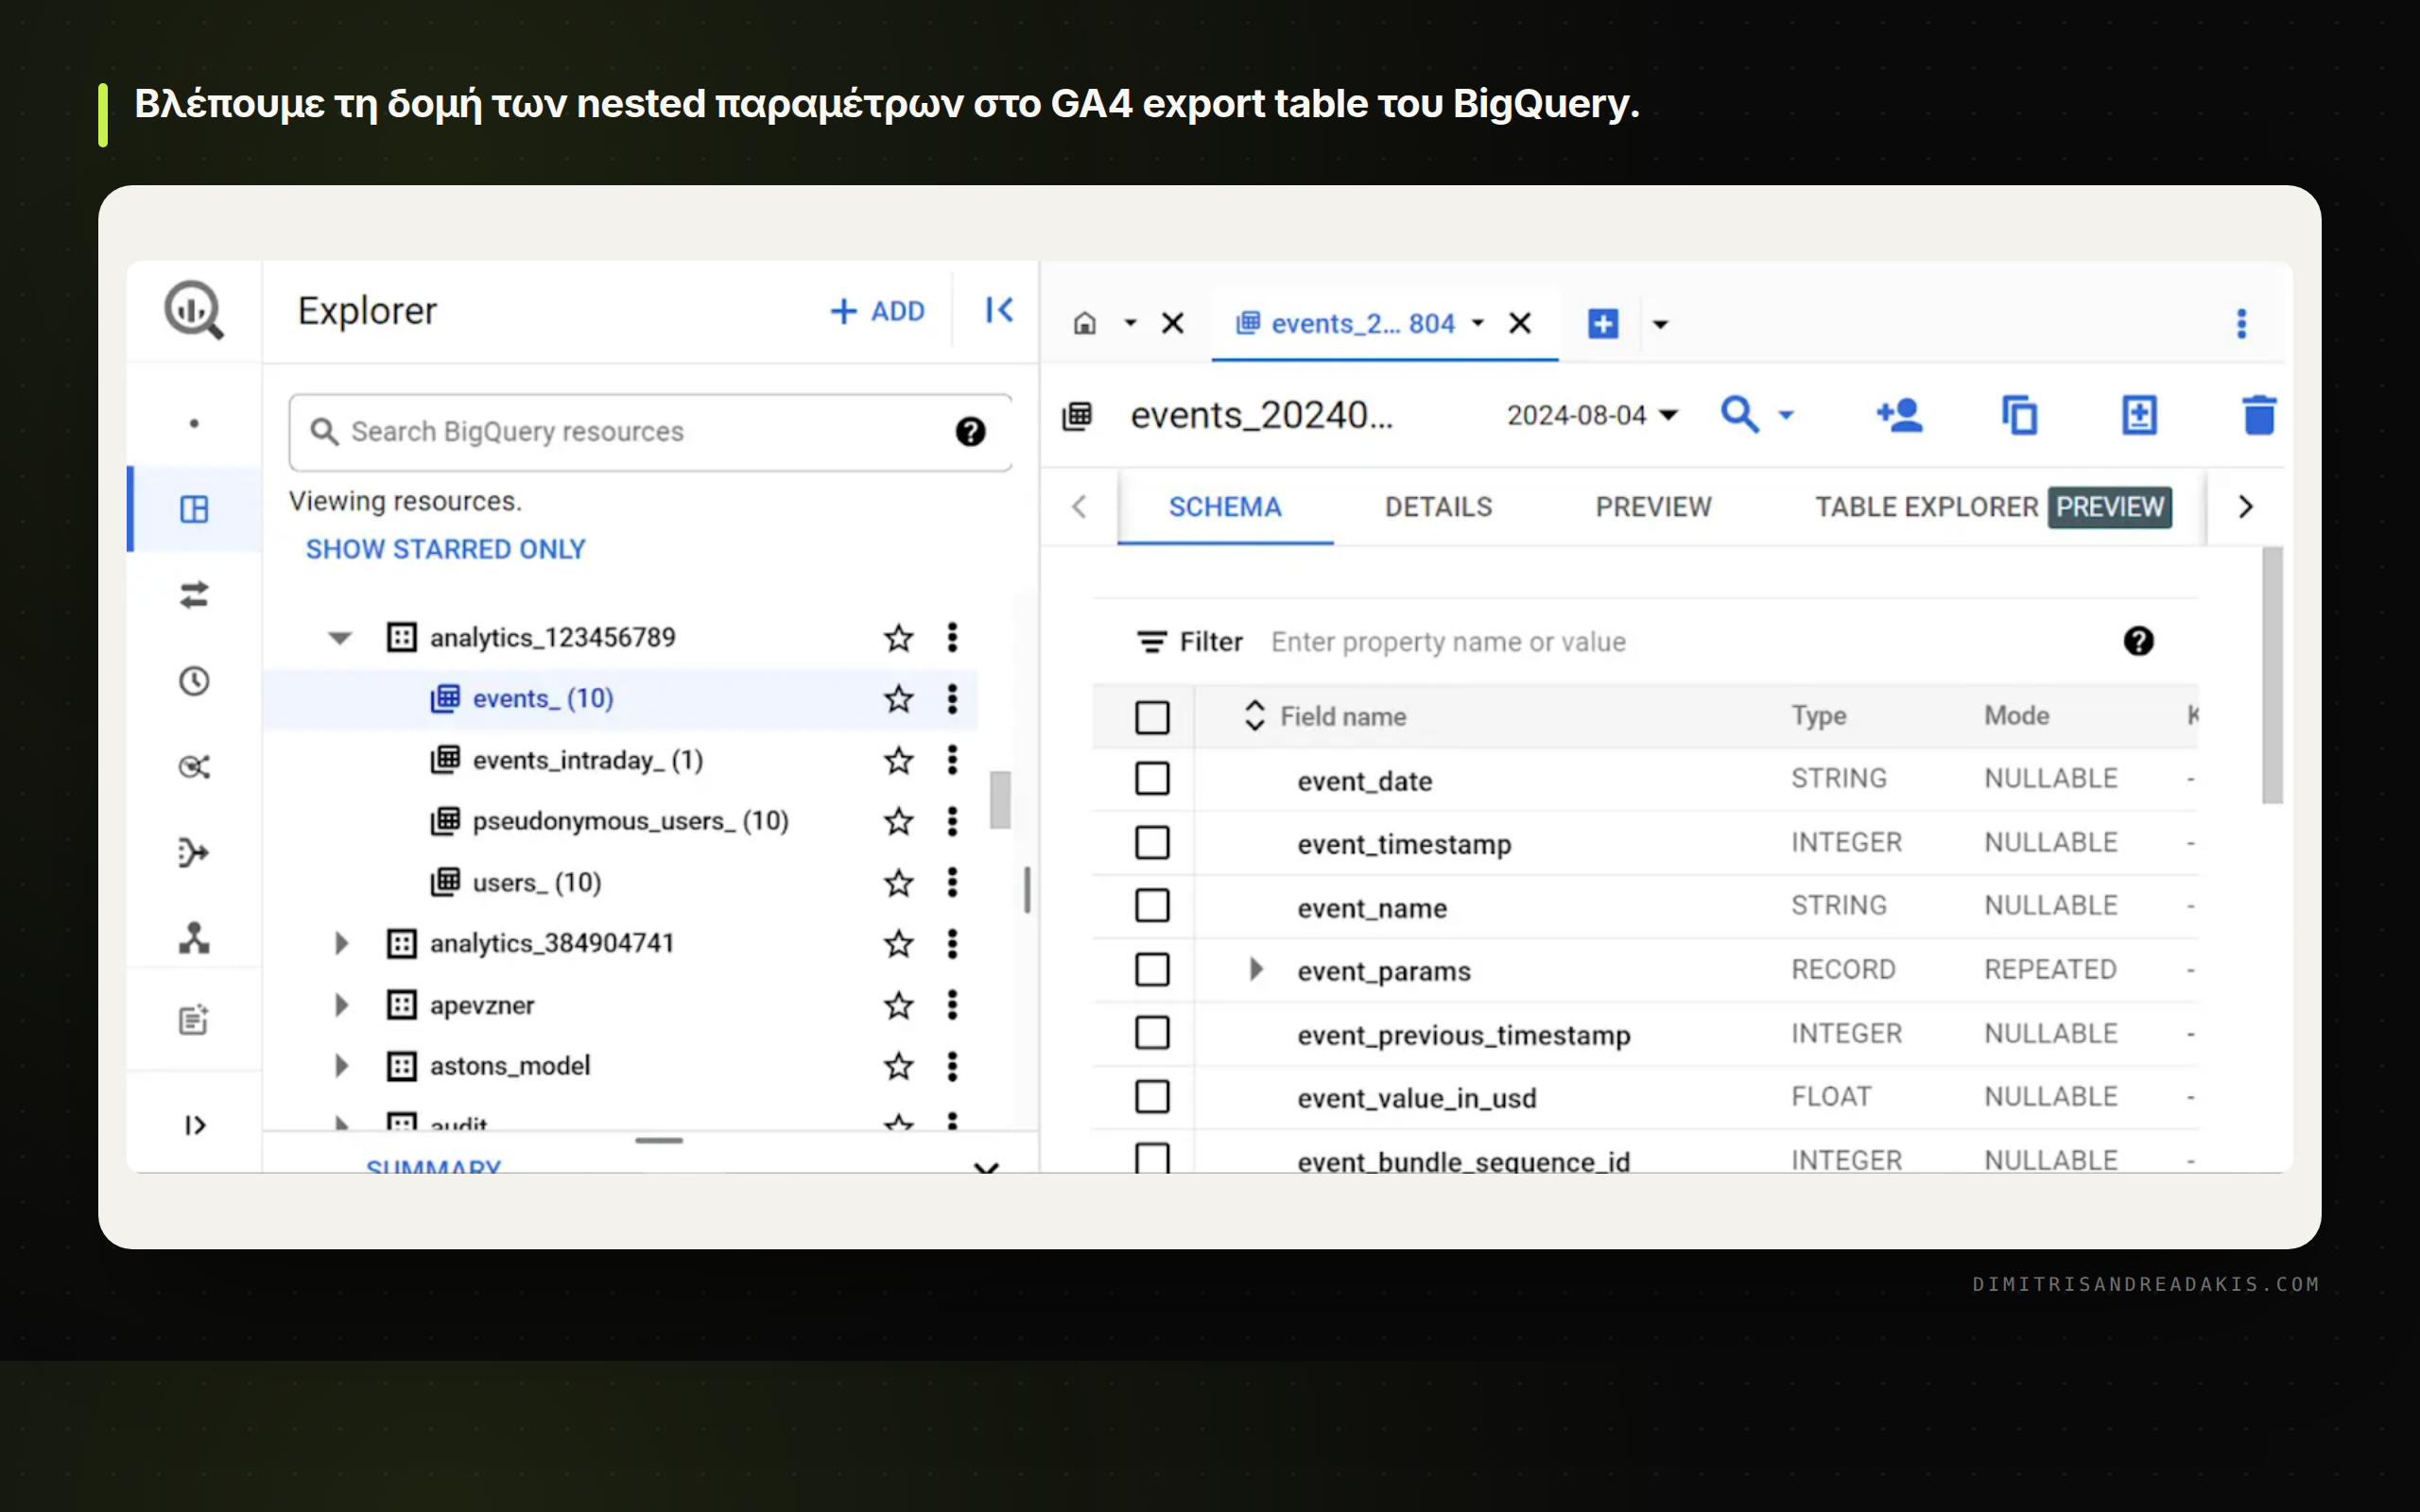Create a new SQL query tab
2420x1512 pixels.
1603,323
